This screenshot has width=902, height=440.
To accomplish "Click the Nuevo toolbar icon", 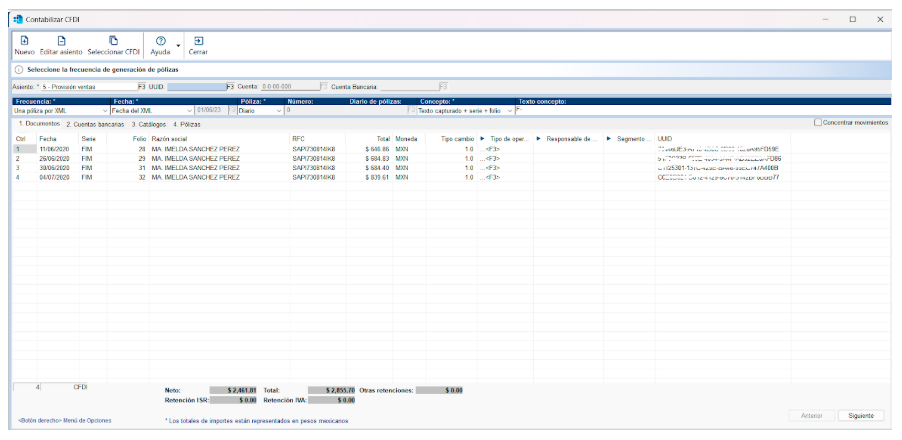I will [x=24, y=45].
